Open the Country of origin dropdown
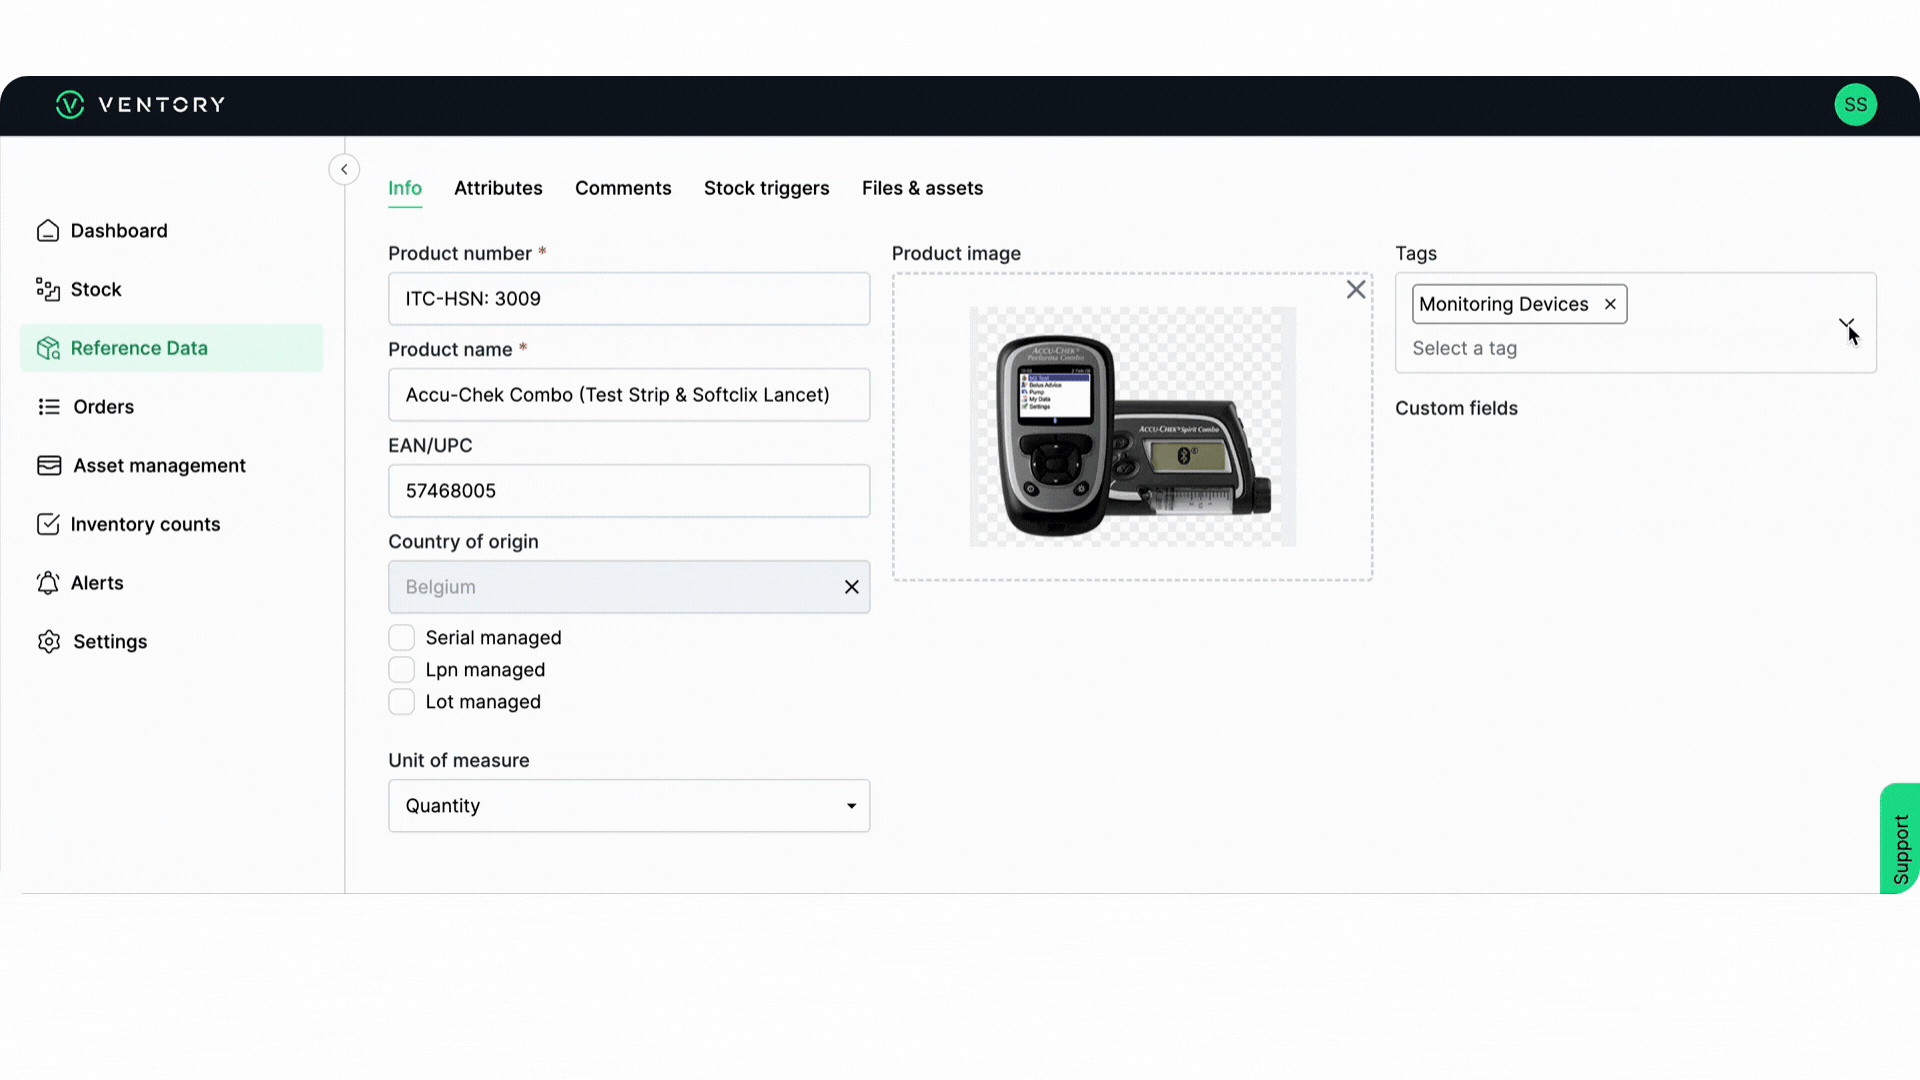The width and height of the screenshot is (1920, 1080). pos(629,587)
